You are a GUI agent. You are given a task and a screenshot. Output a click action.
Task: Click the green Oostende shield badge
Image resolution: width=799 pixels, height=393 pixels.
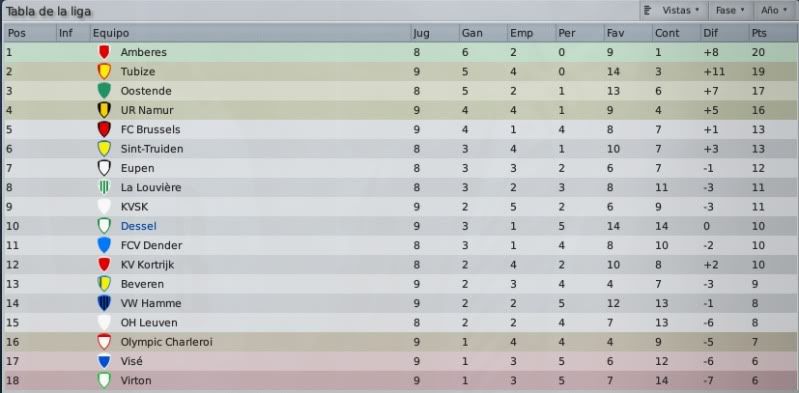tap(104, 91)
